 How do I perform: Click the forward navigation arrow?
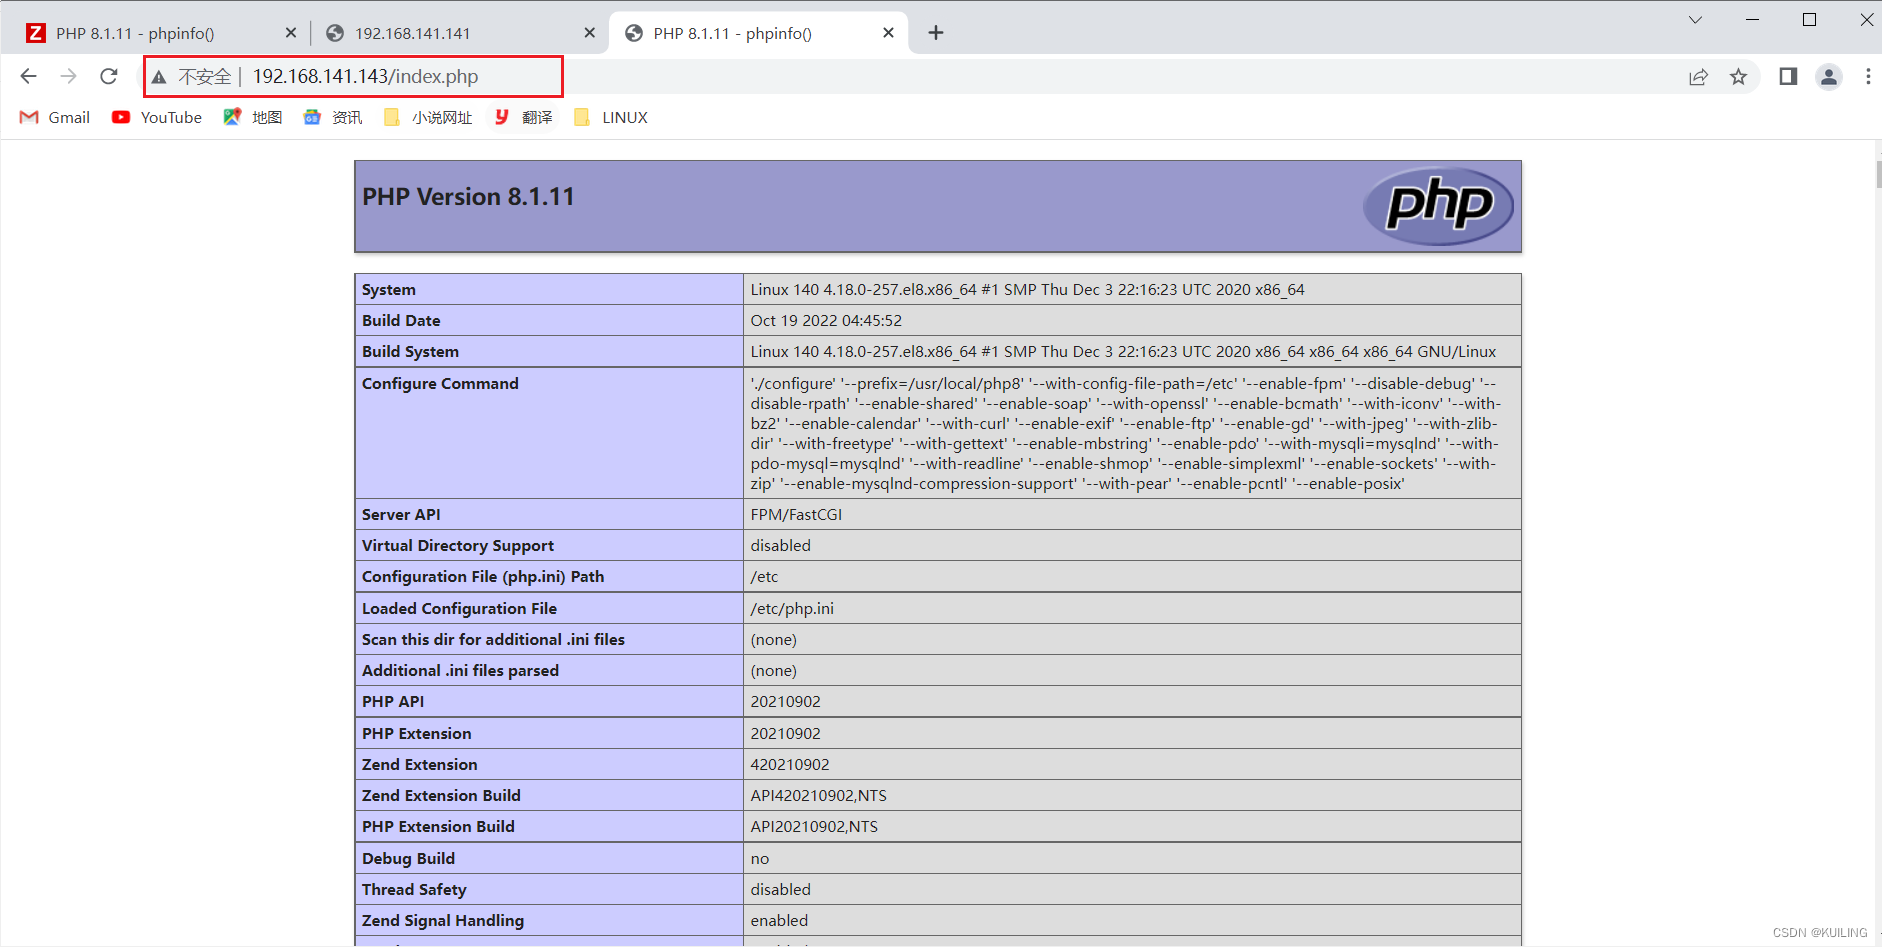pyautogui.click(x=68, y=76)
